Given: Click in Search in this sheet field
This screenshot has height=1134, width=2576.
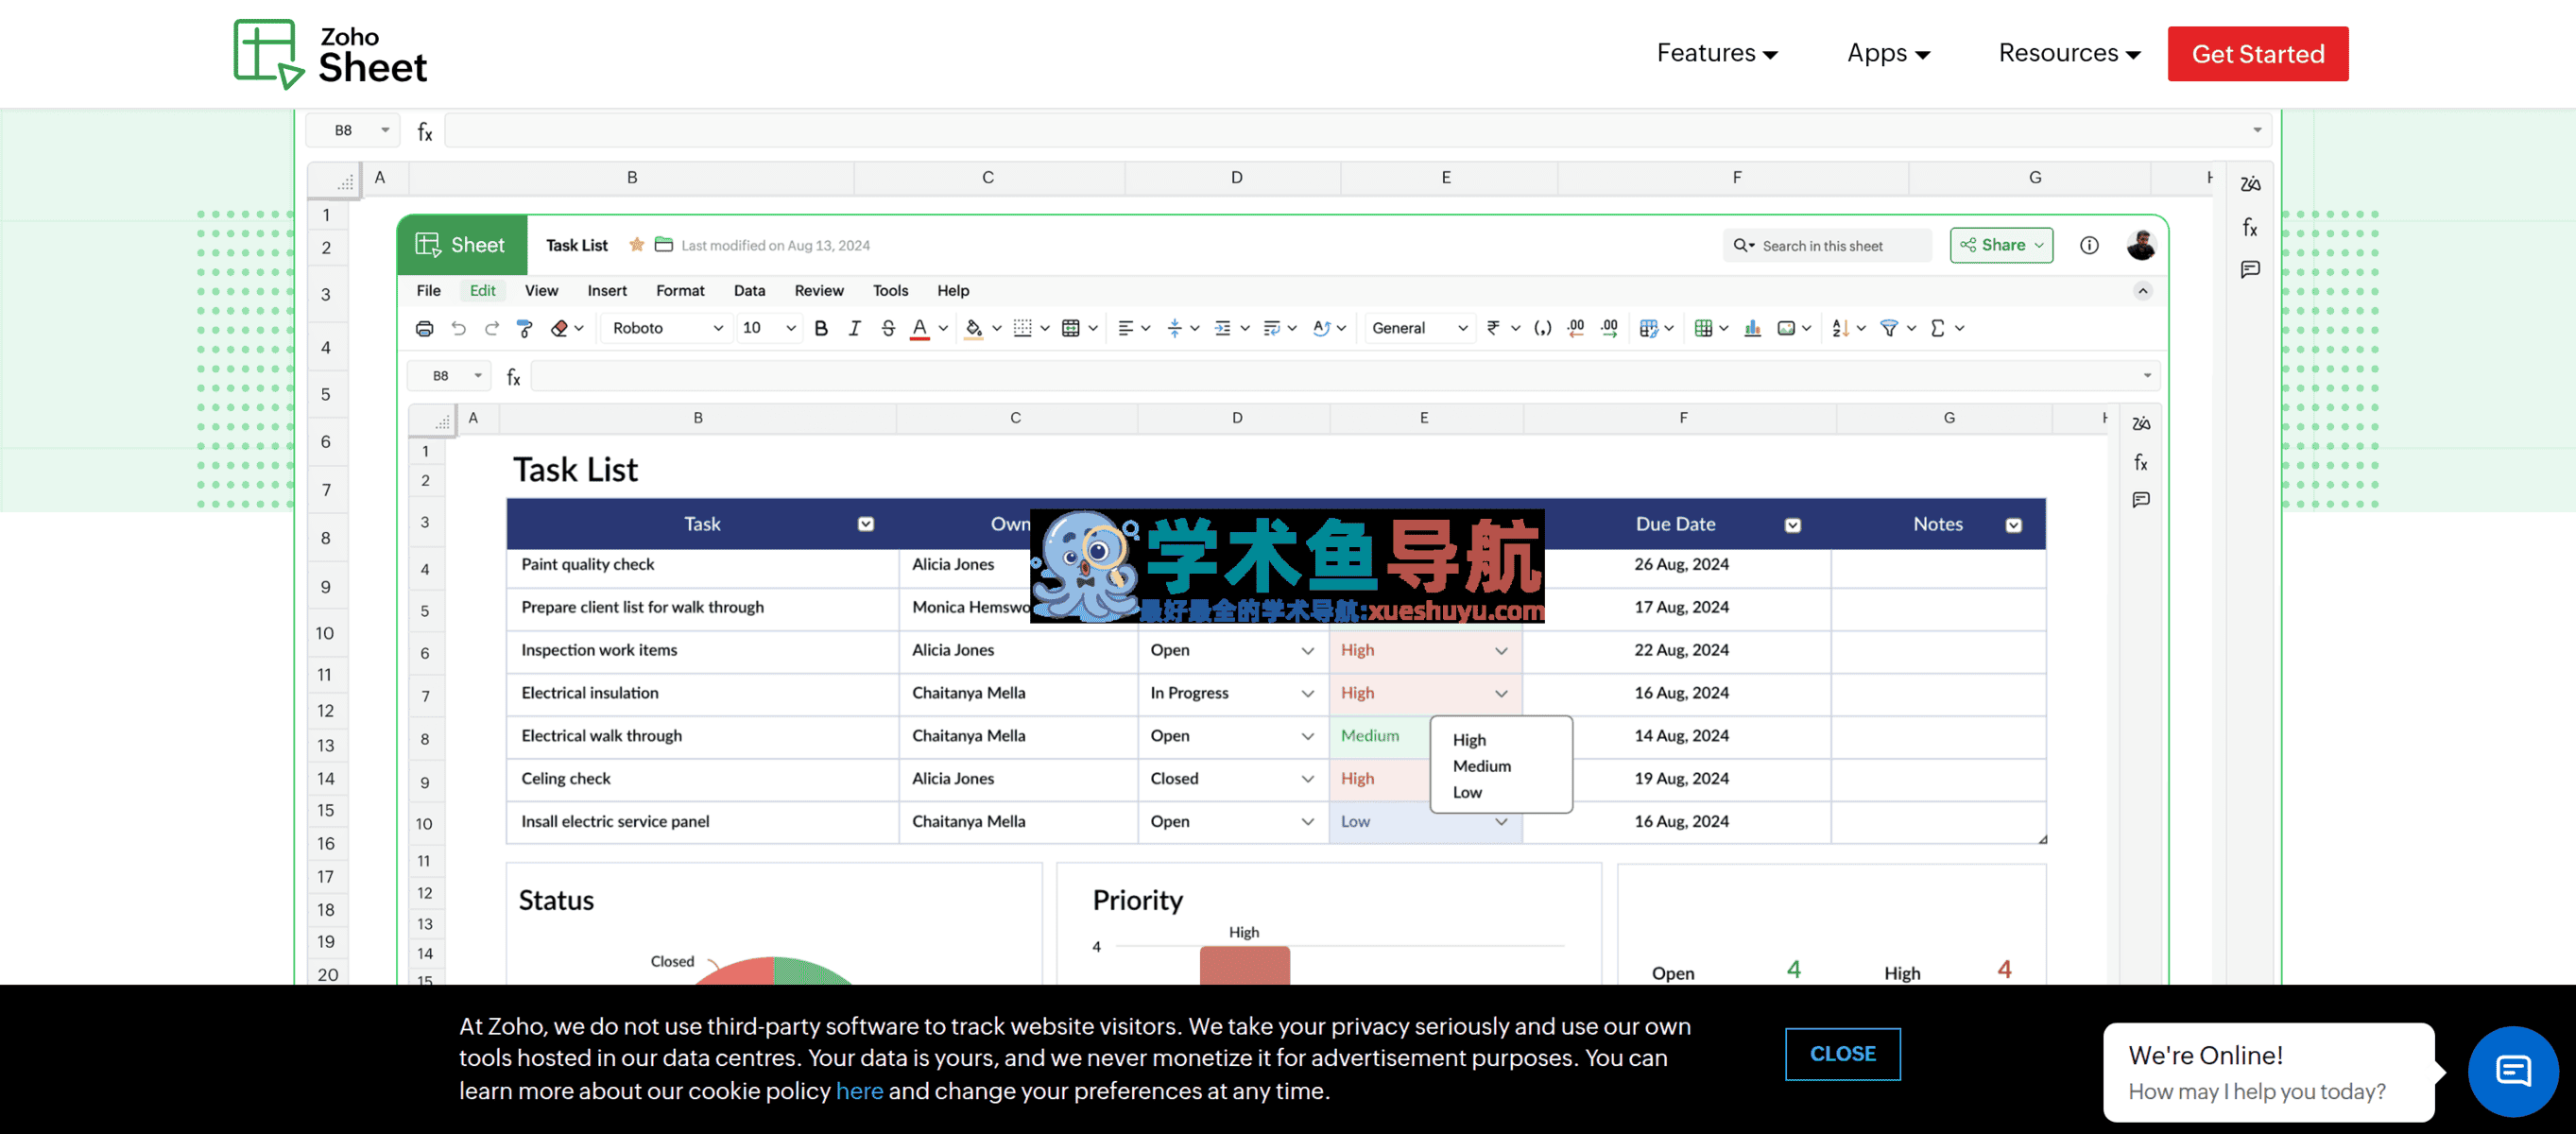Looking at the screenshot, I should [1827, 245].
